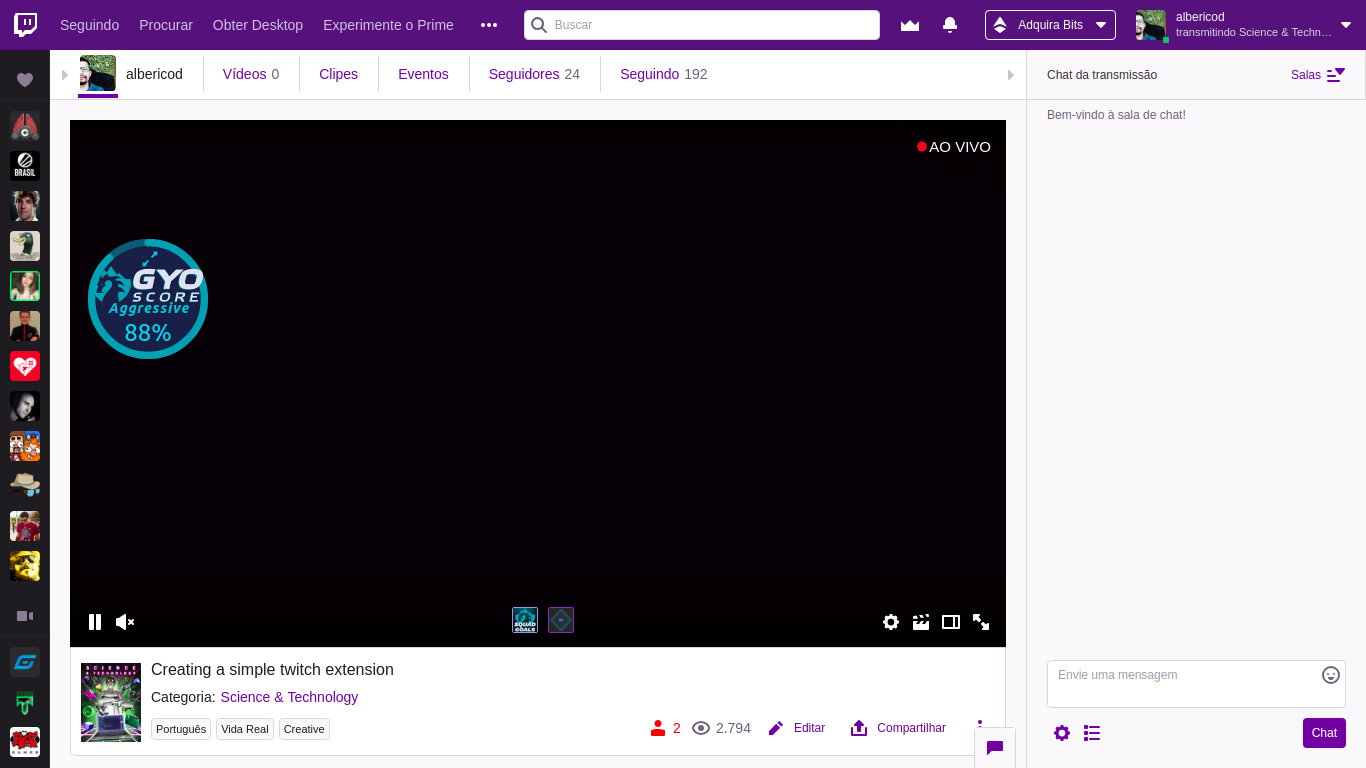Open the notifications bell
The width and height of the screenshot is (1366, 768).
pos(950,25)
